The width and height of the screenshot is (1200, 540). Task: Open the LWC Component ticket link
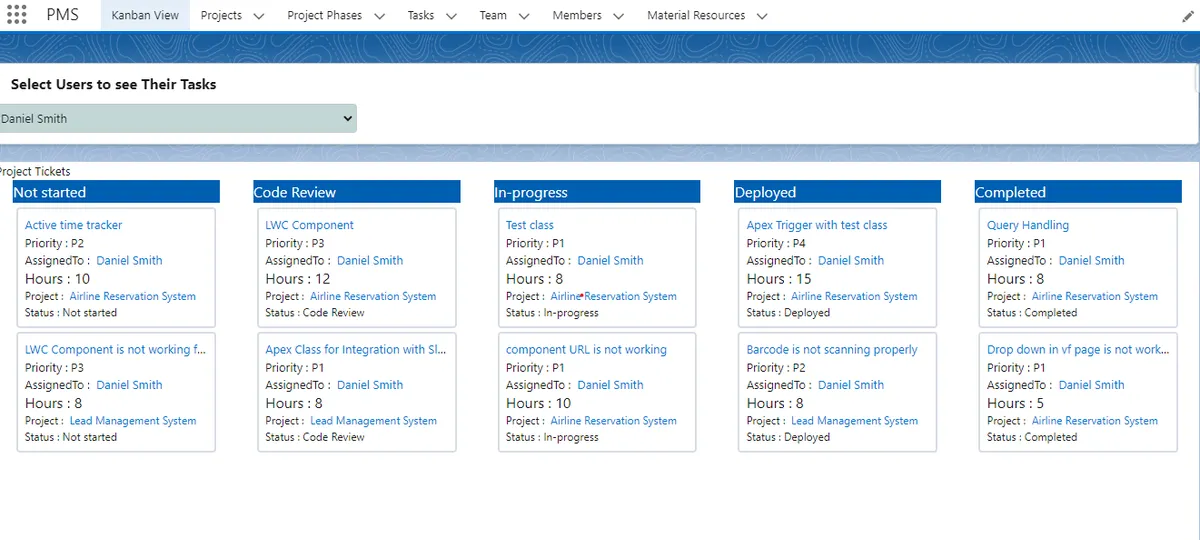(309, 225)
